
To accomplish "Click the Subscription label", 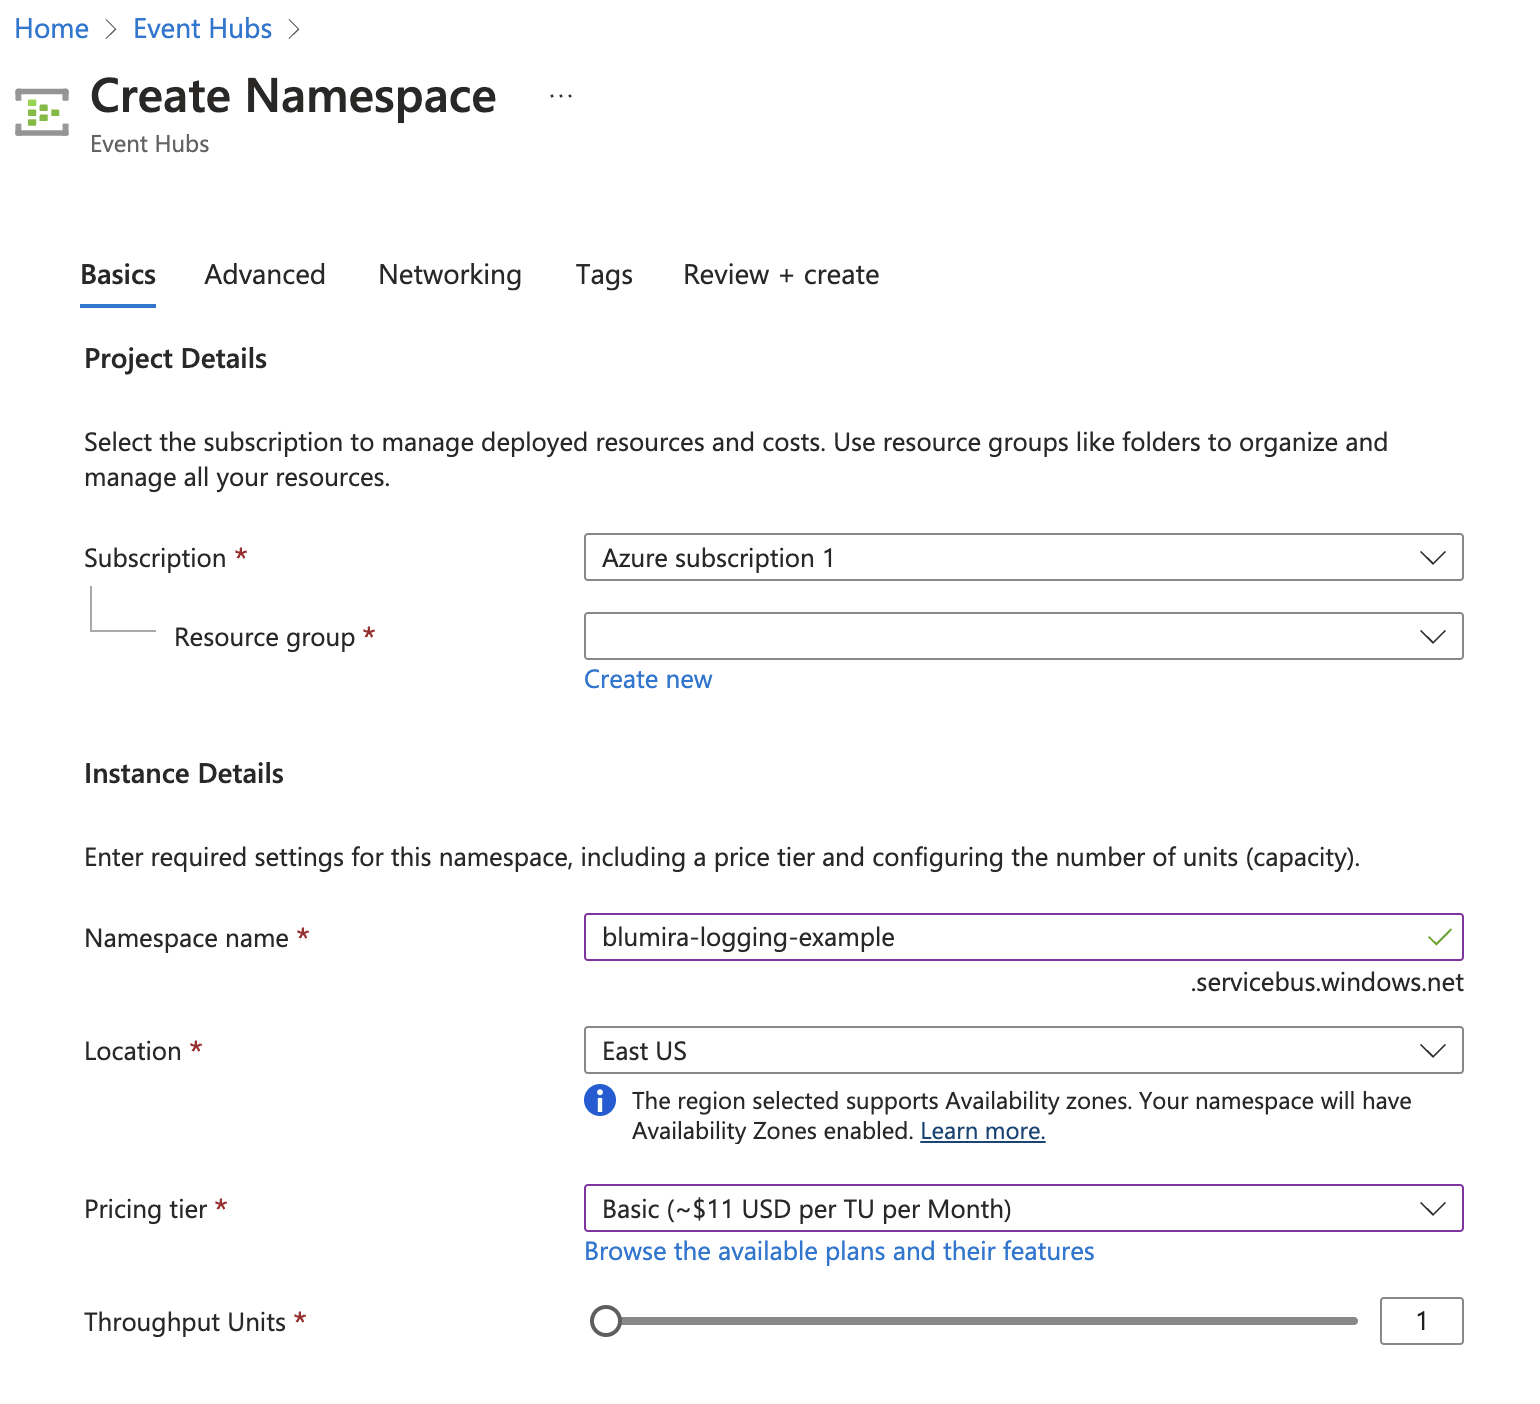I will (155, 558).
